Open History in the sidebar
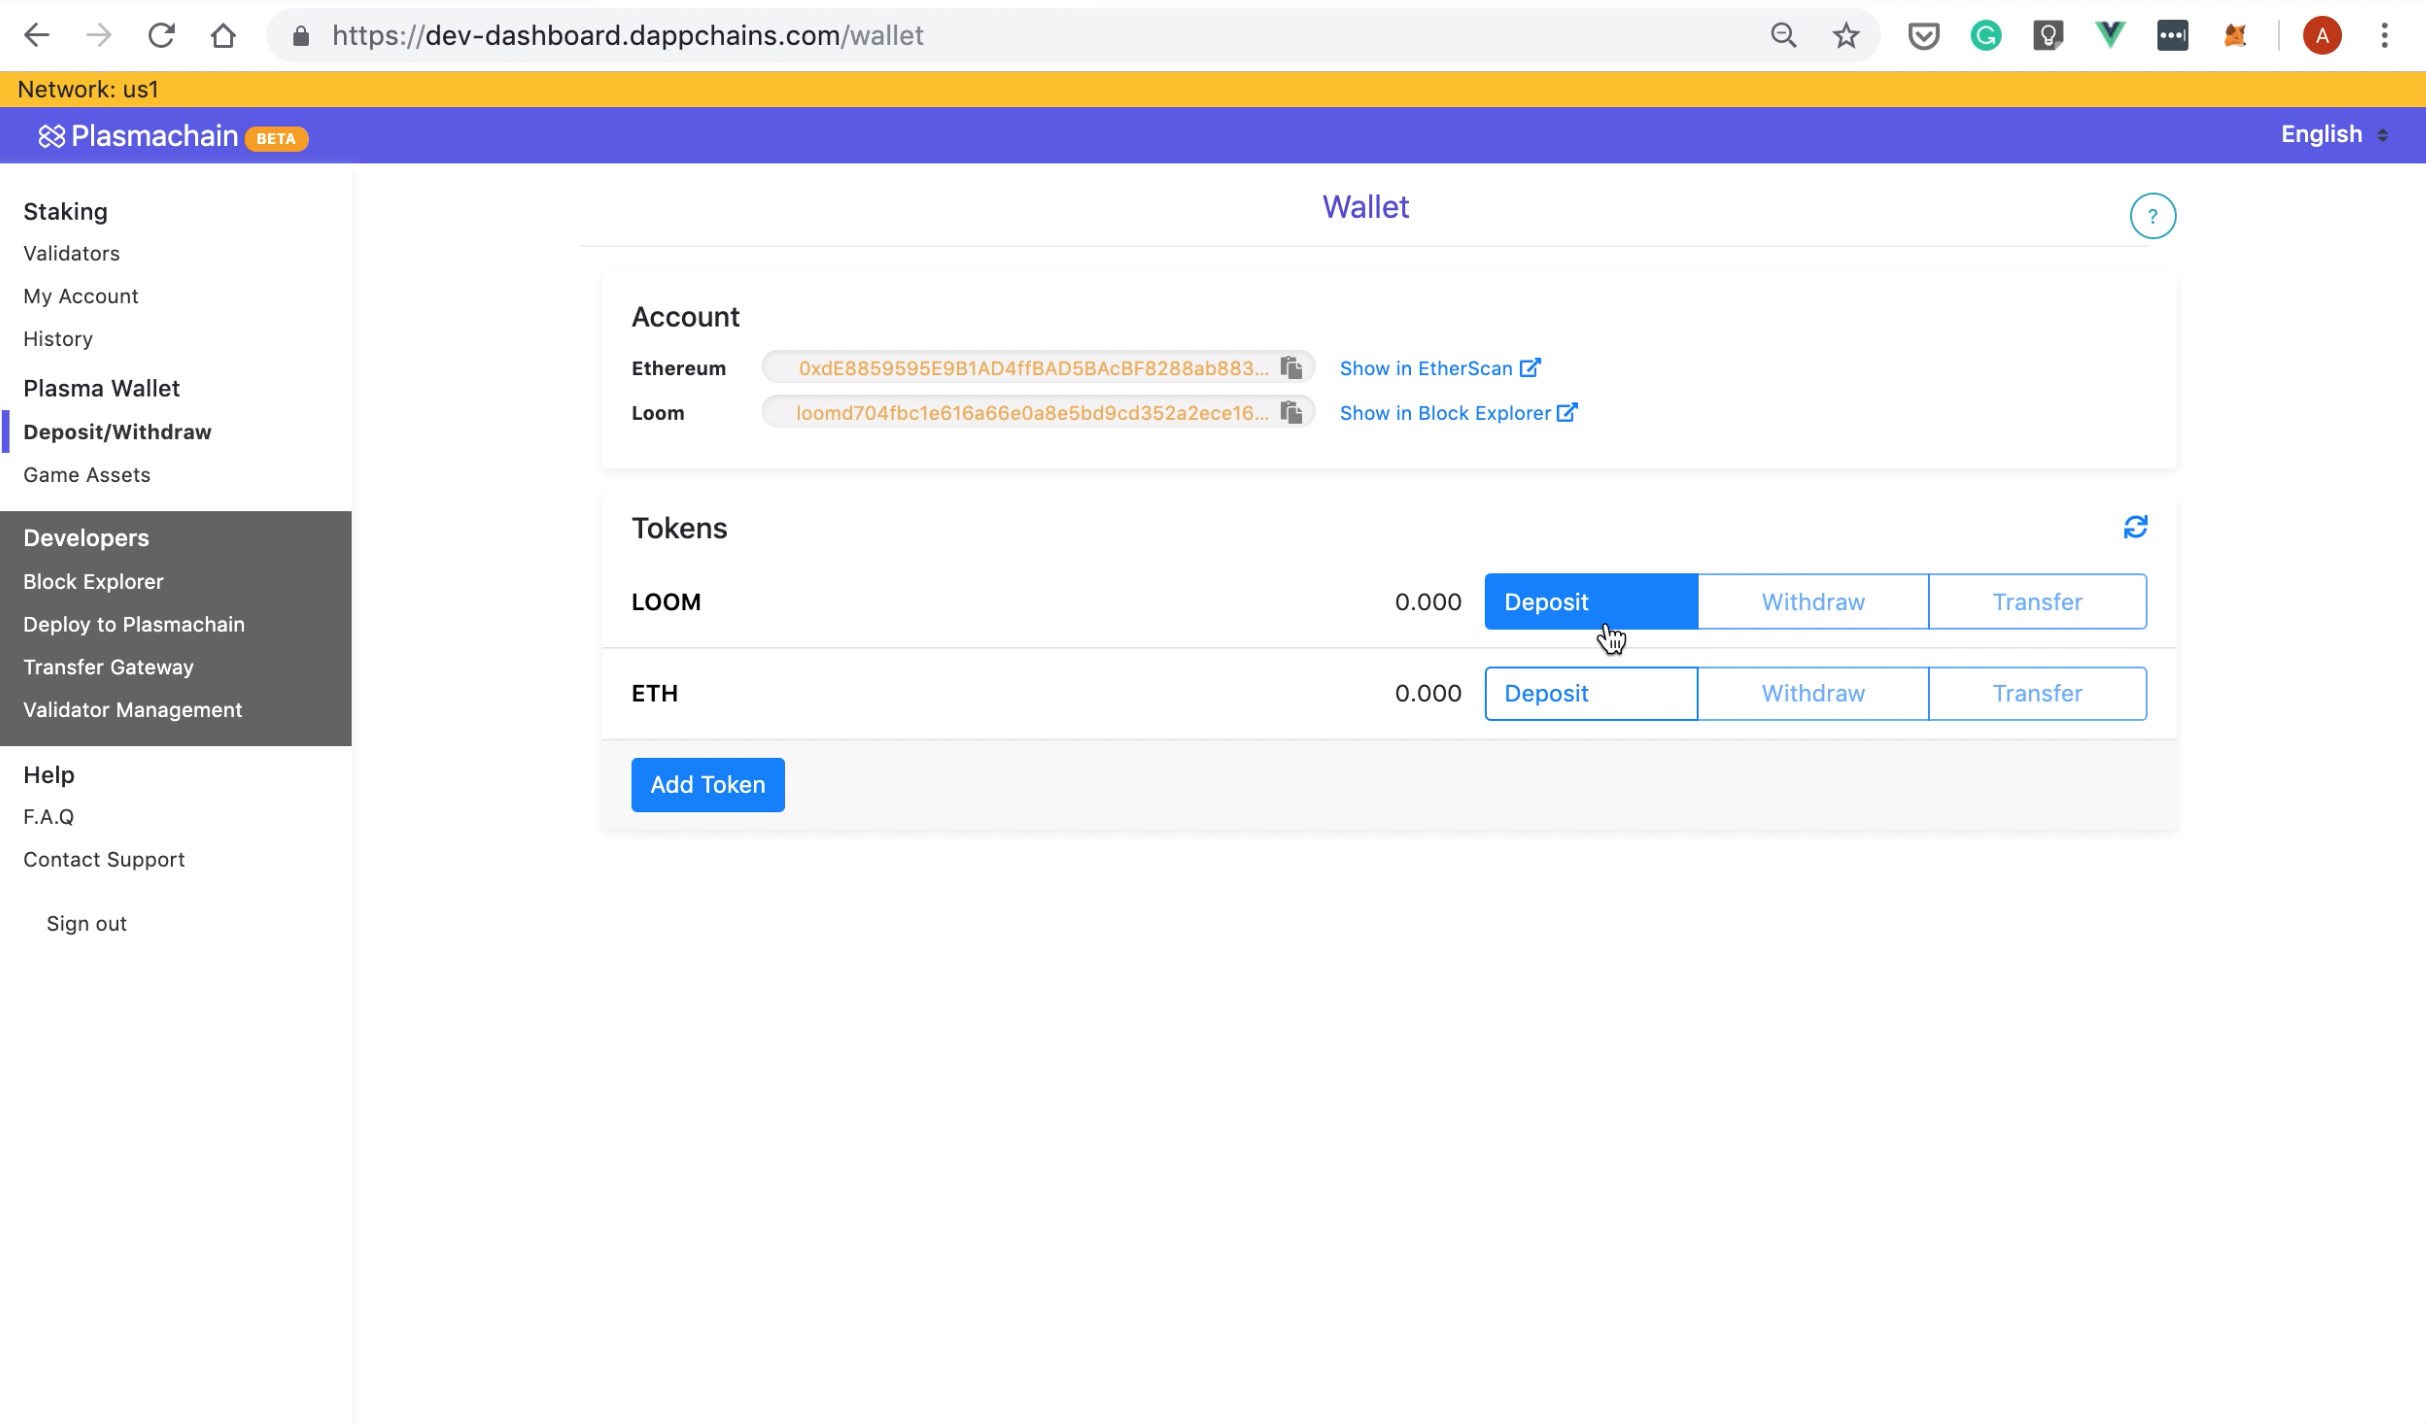Image resolution: width=2426 pixels, height=1424 pixels. 58,339
